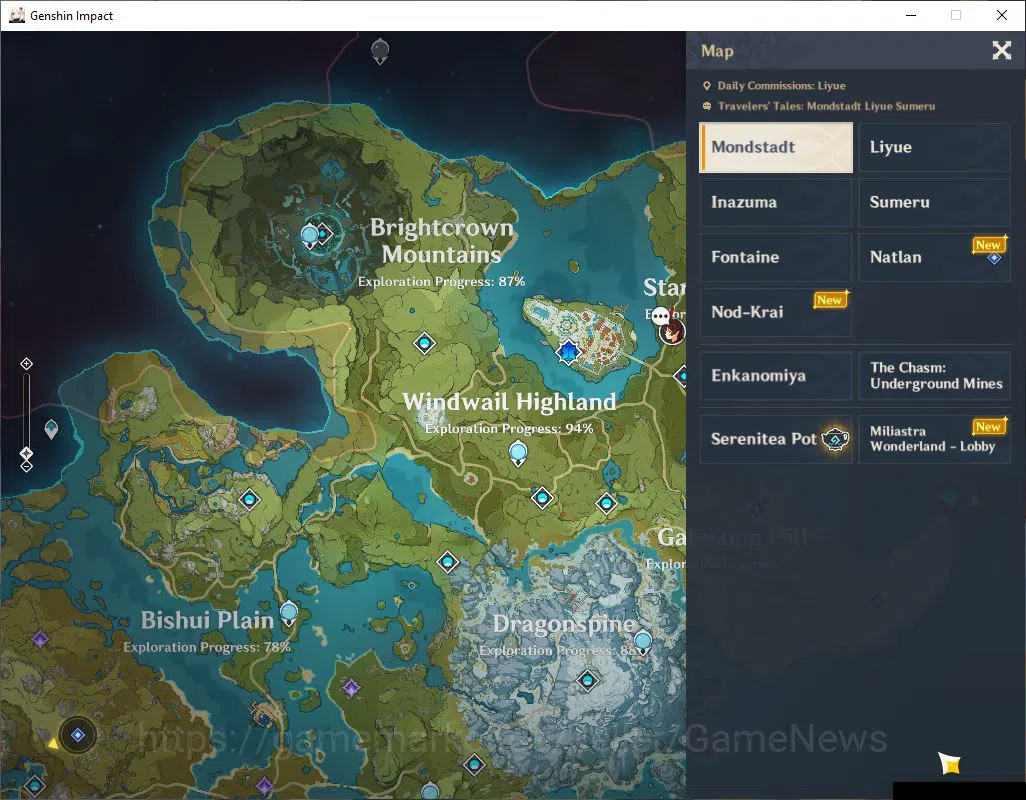Click the speech bubble above the avatar

(660, 315)
